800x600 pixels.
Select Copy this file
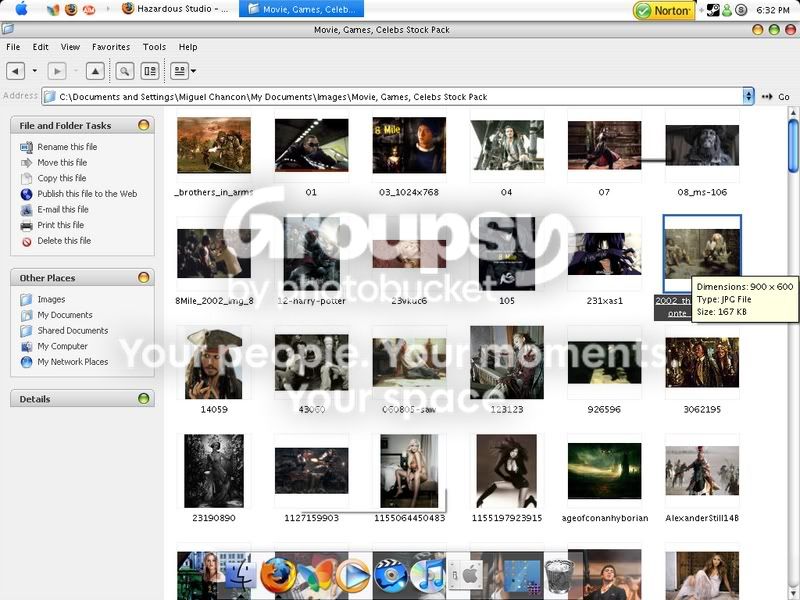point(62,178)
